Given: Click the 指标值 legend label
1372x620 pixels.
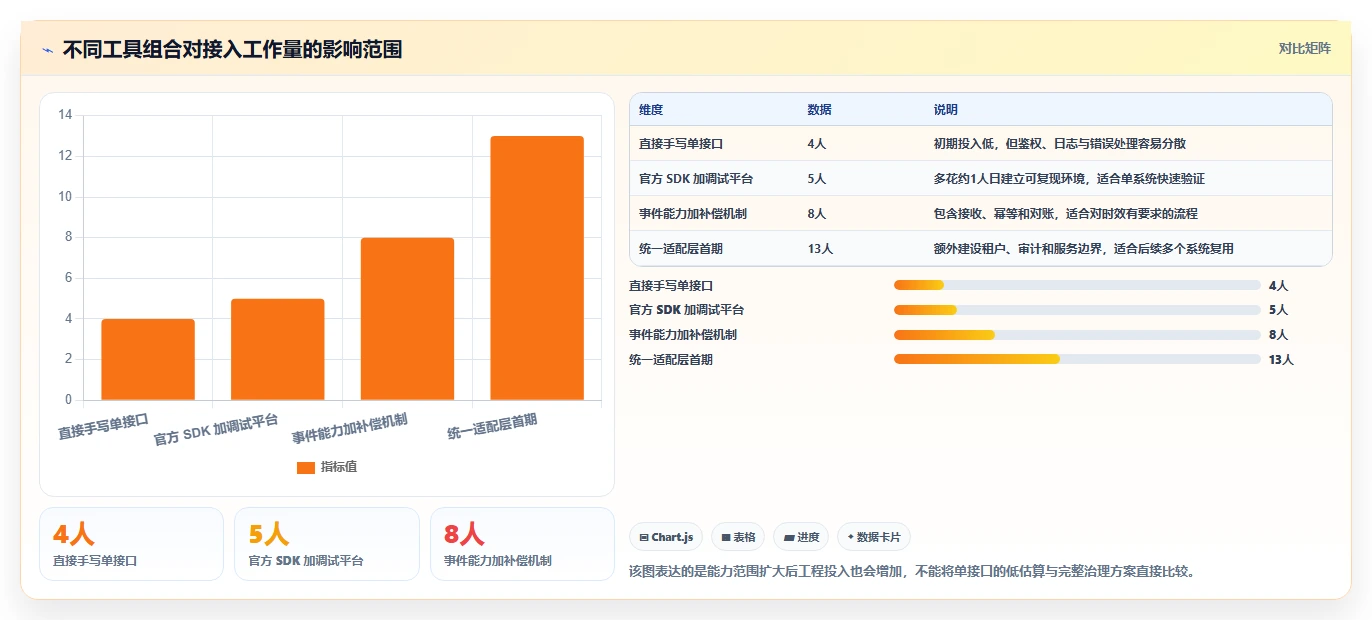Looking at the screenshot, I should [339, 467].
